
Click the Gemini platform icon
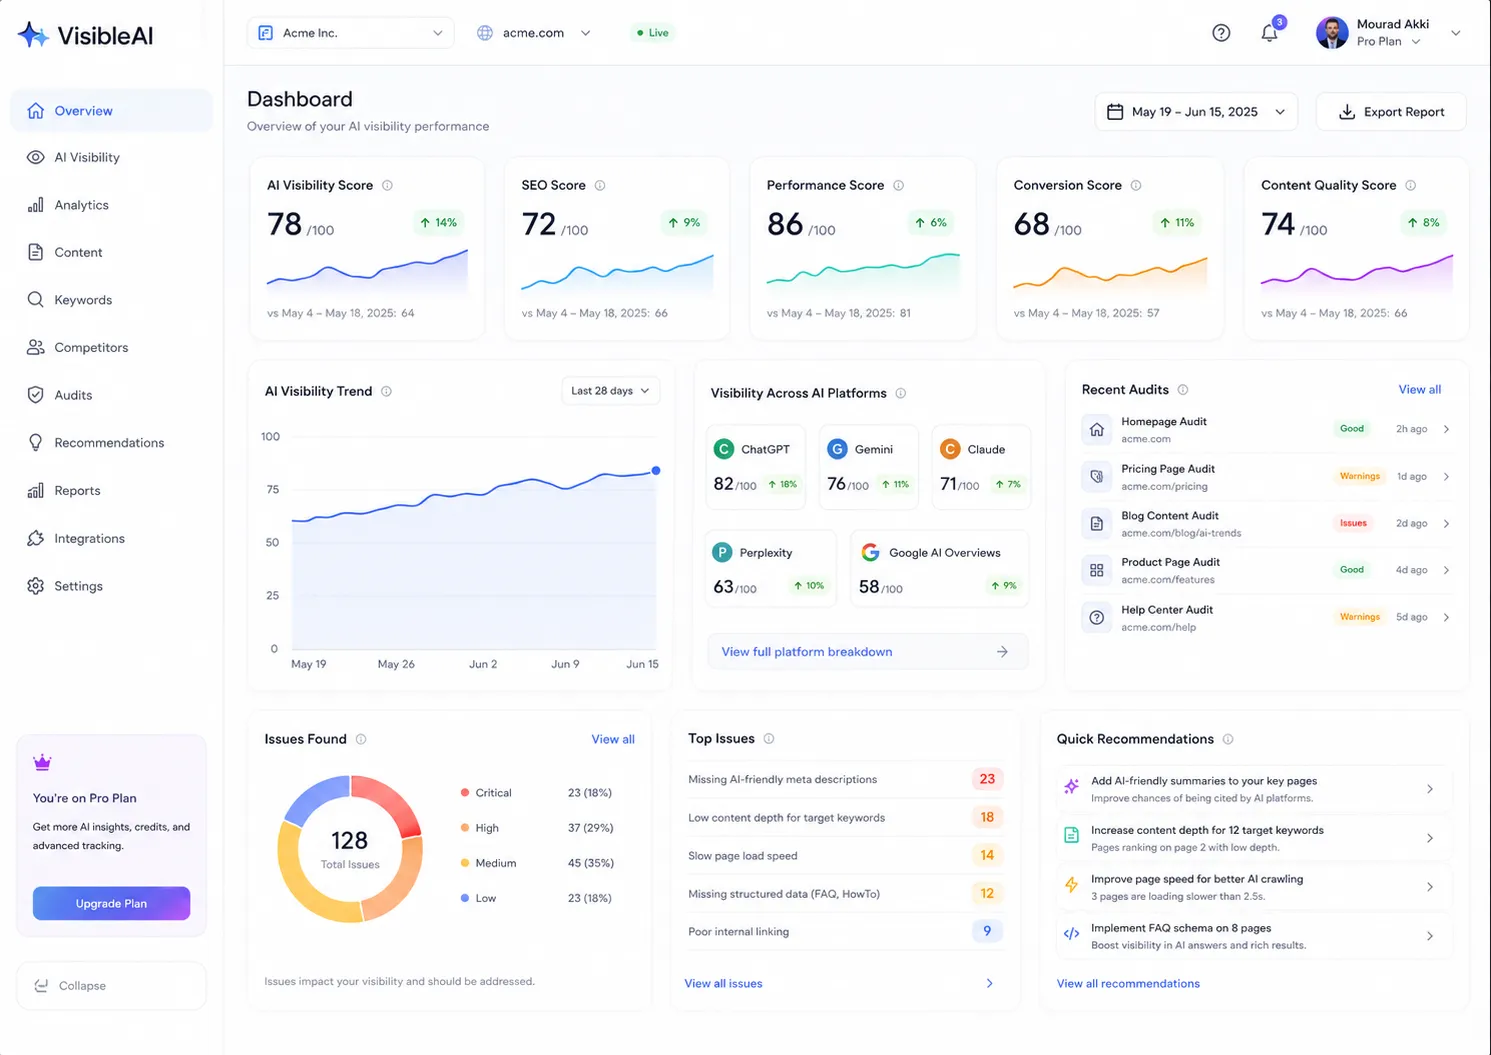[837, 449]
